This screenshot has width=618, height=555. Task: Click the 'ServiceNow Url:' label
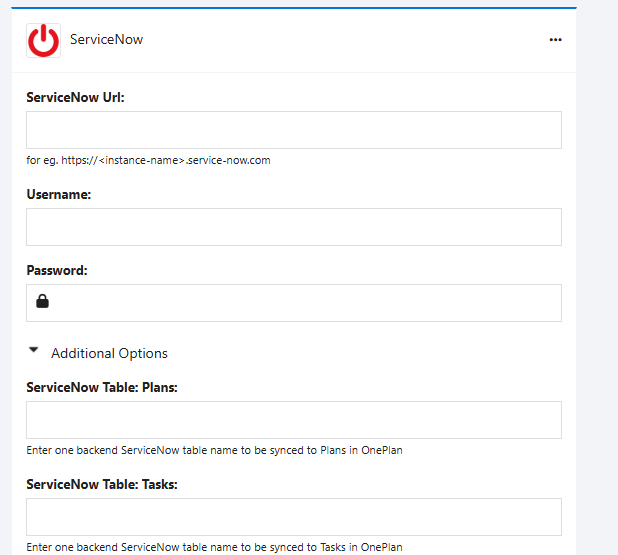pos(75,97)
